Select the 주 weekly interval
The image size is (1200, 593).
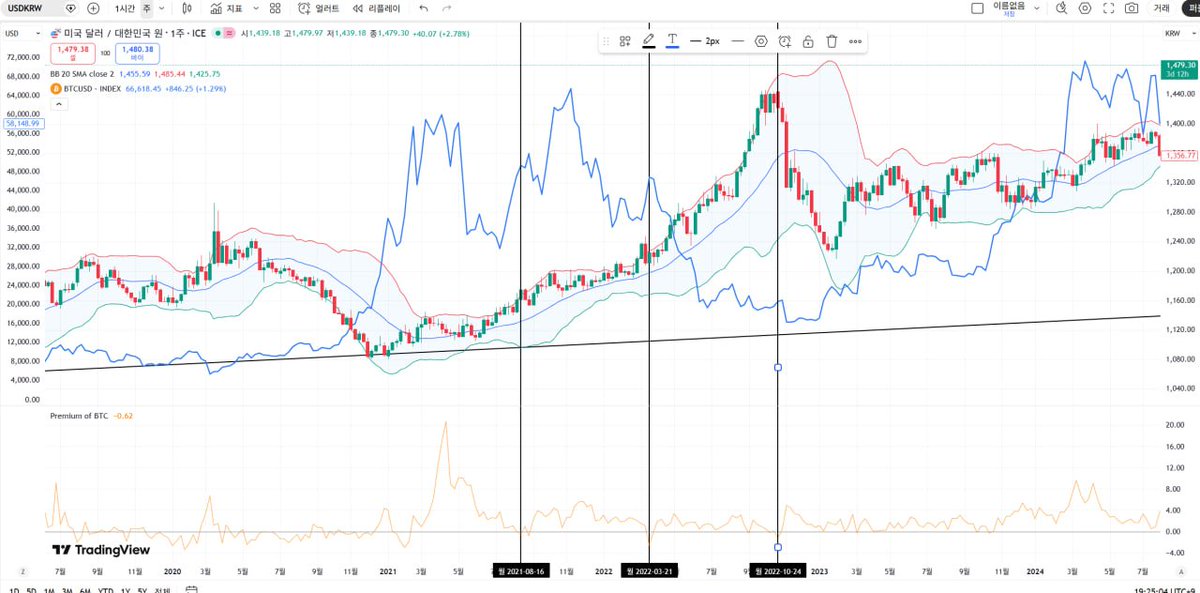click(147, 8)
